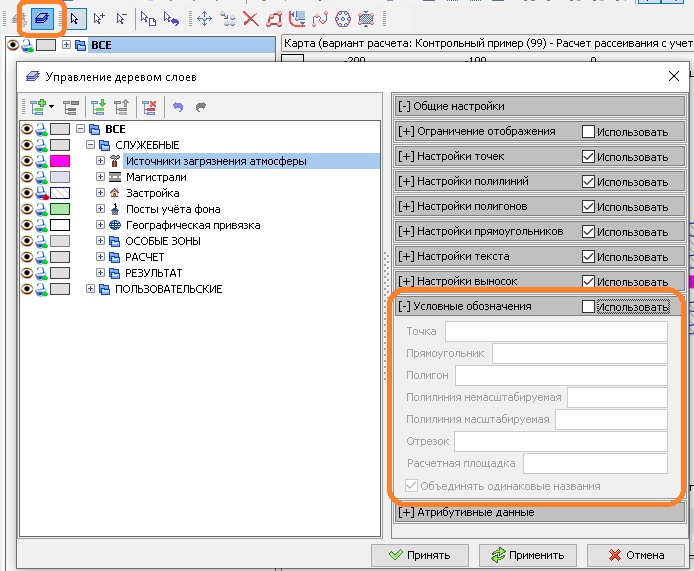Click the delete layer icon with red X
Screen dimensions: 694x571
(149, 107)
